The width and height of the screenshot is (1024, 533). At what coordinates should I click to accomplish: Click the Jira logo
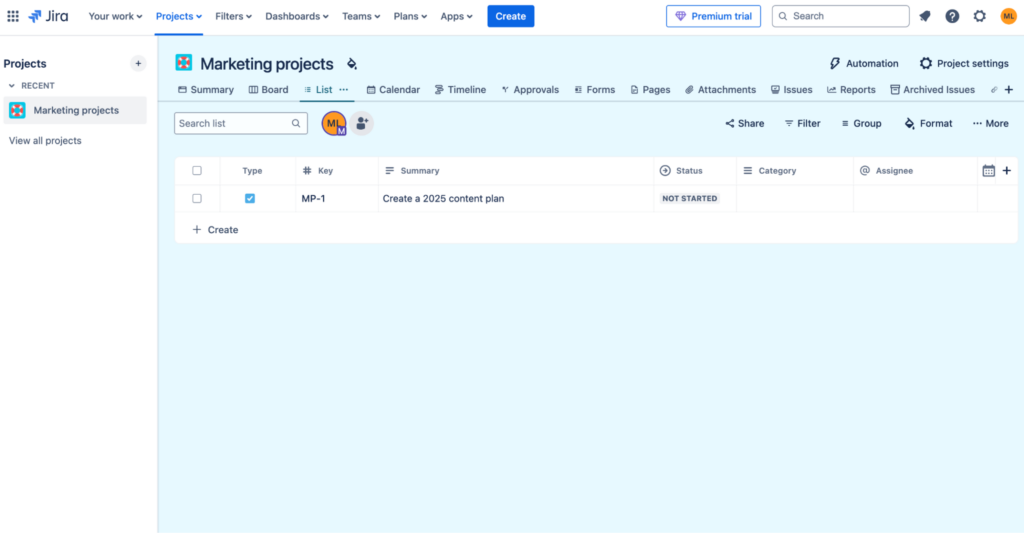48,16
